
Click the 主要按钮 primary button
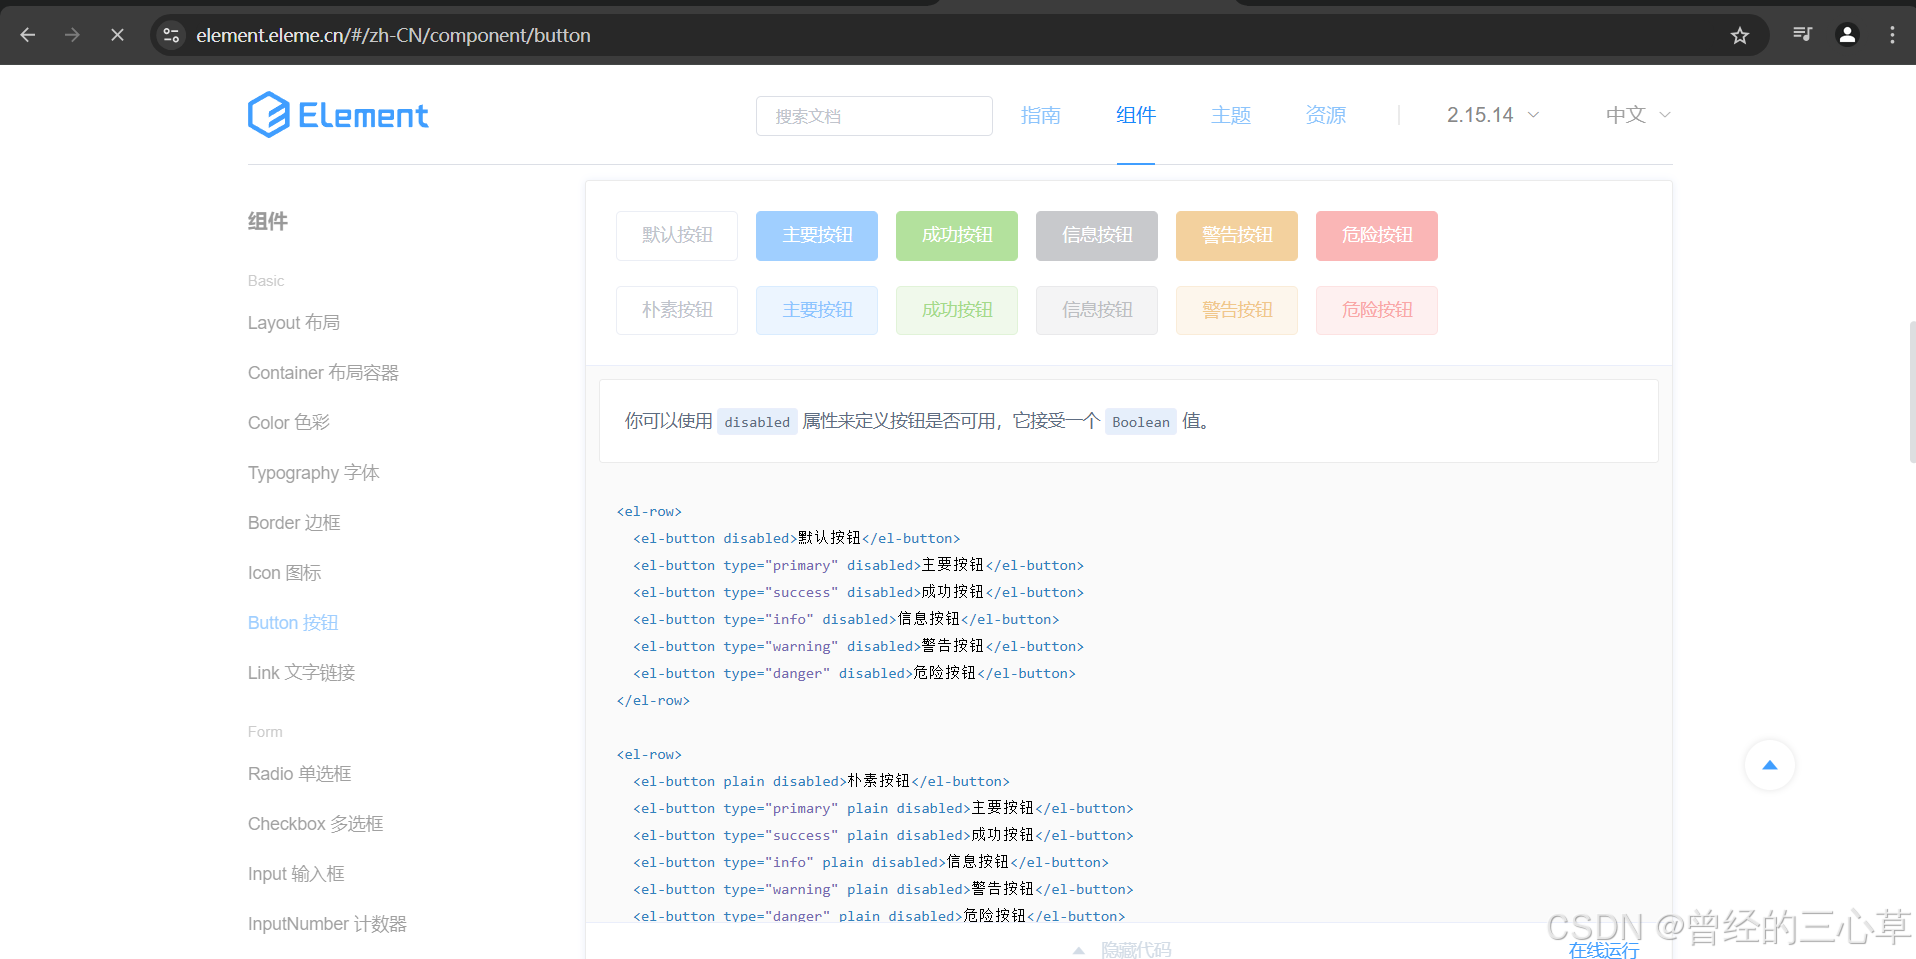coord(816,235)
